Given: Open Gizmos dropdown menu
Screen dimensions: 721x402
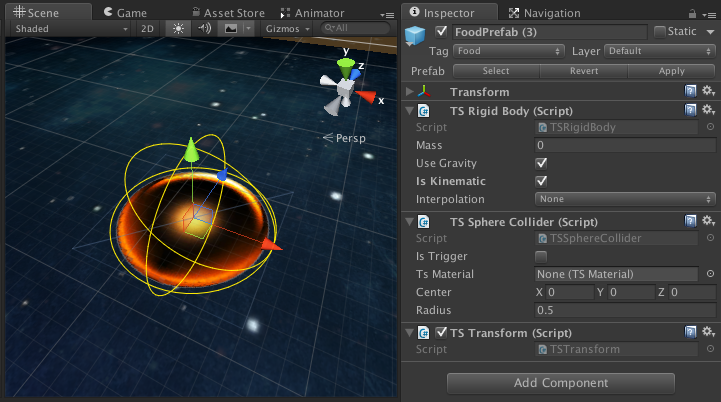Looking at the screenshot, I should [287, 29].
